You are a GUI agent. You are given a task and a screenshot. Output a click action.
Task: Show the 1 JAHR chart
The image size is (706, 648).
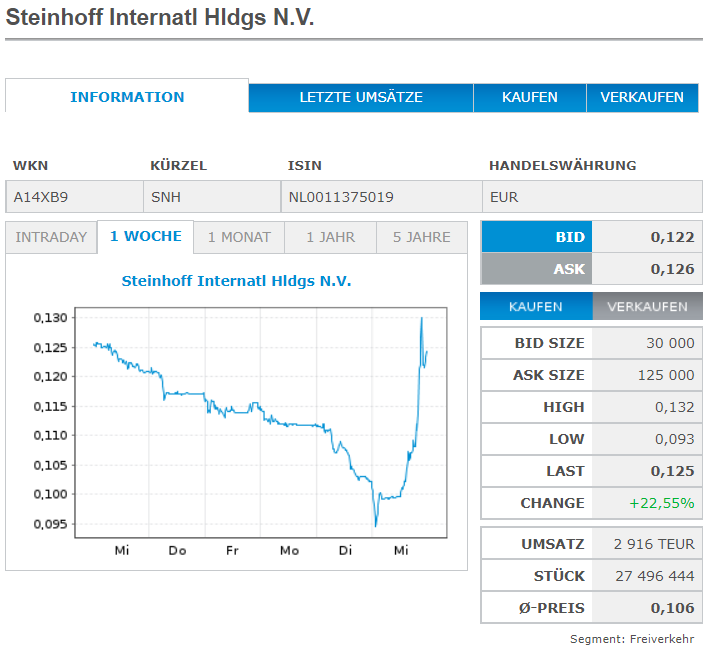pos(330,237)
